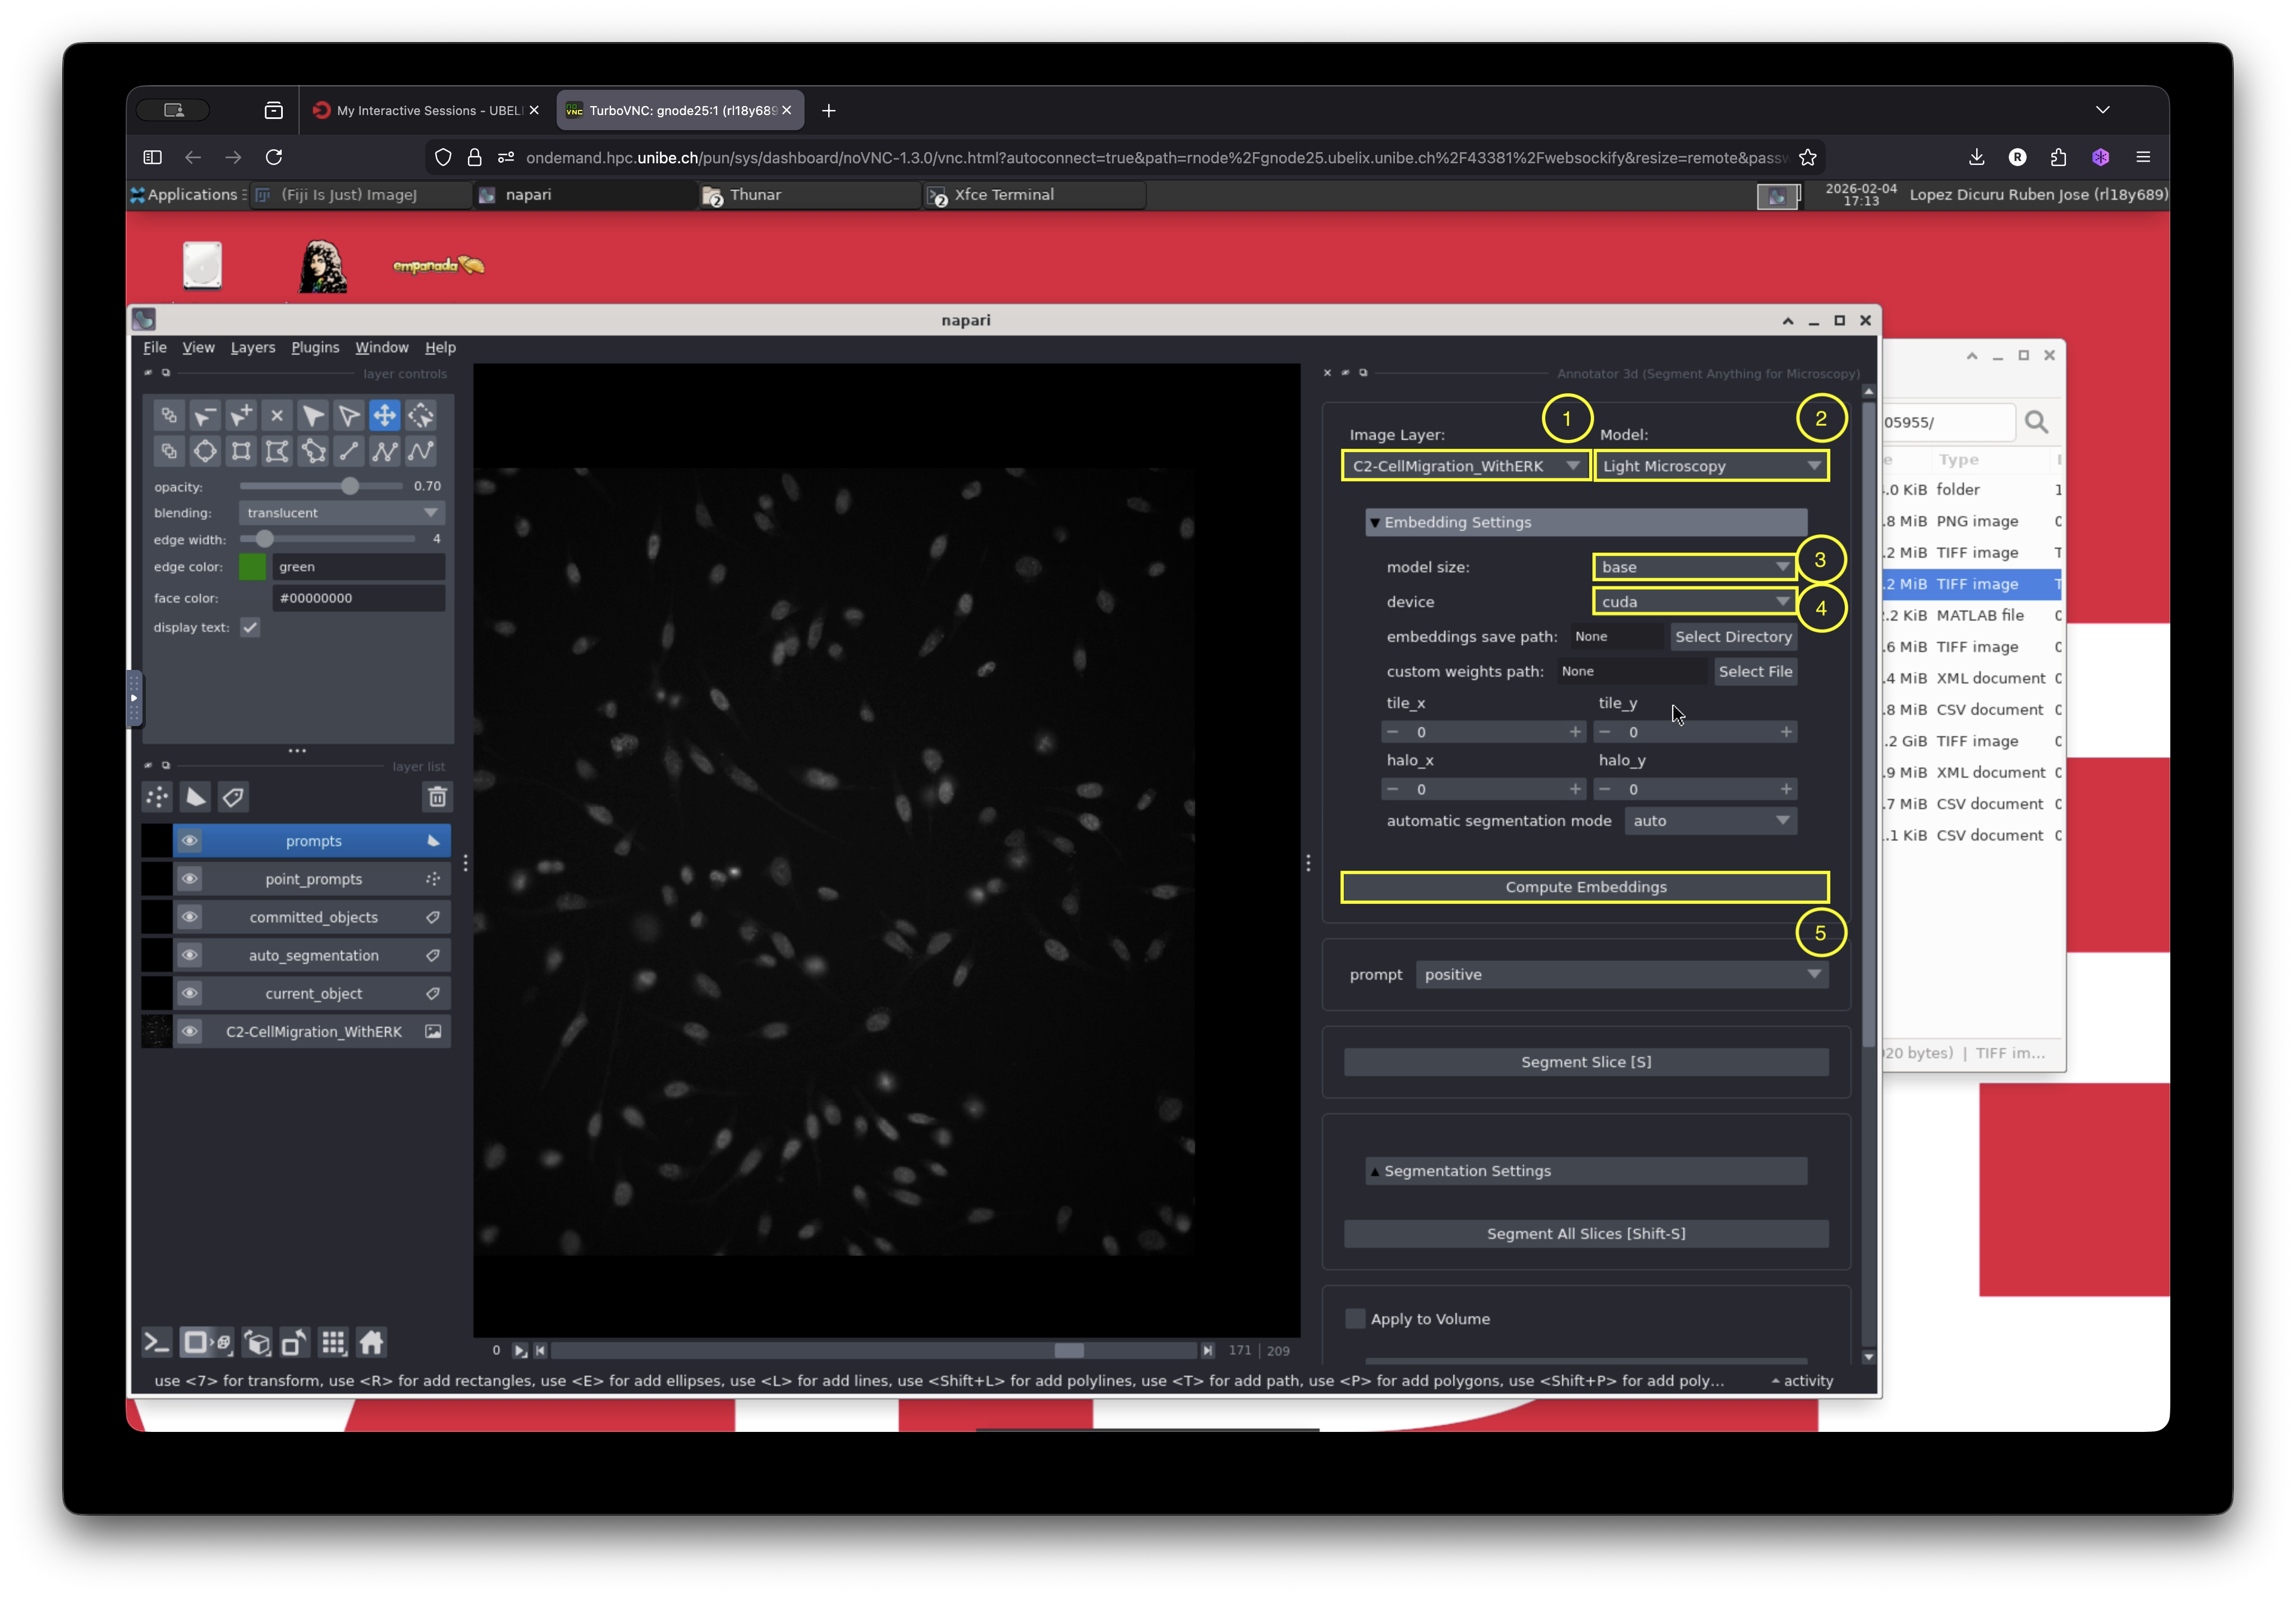Enable Apply to Volume checkbox
This screenshot has width=2296, height=1598.
click(1355, 1319)
